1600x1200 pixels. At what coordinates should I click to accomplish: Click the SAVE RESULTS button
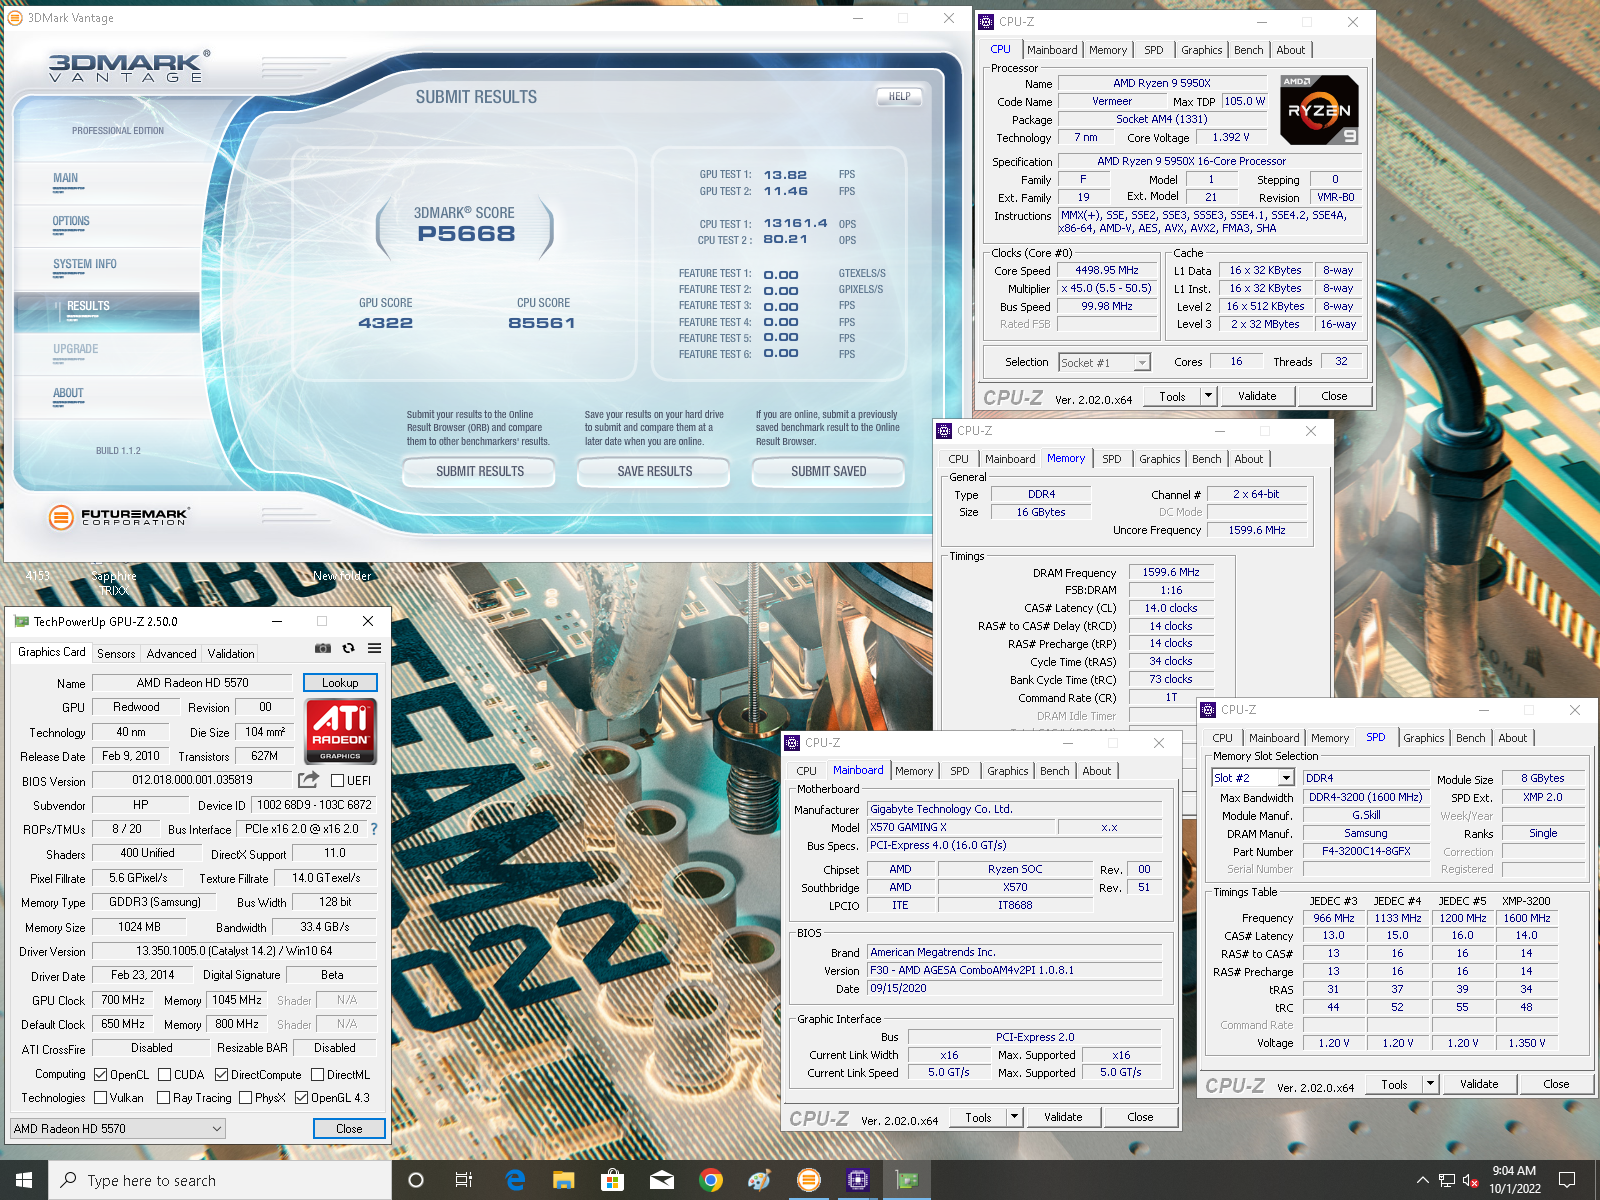pos(655,471)
